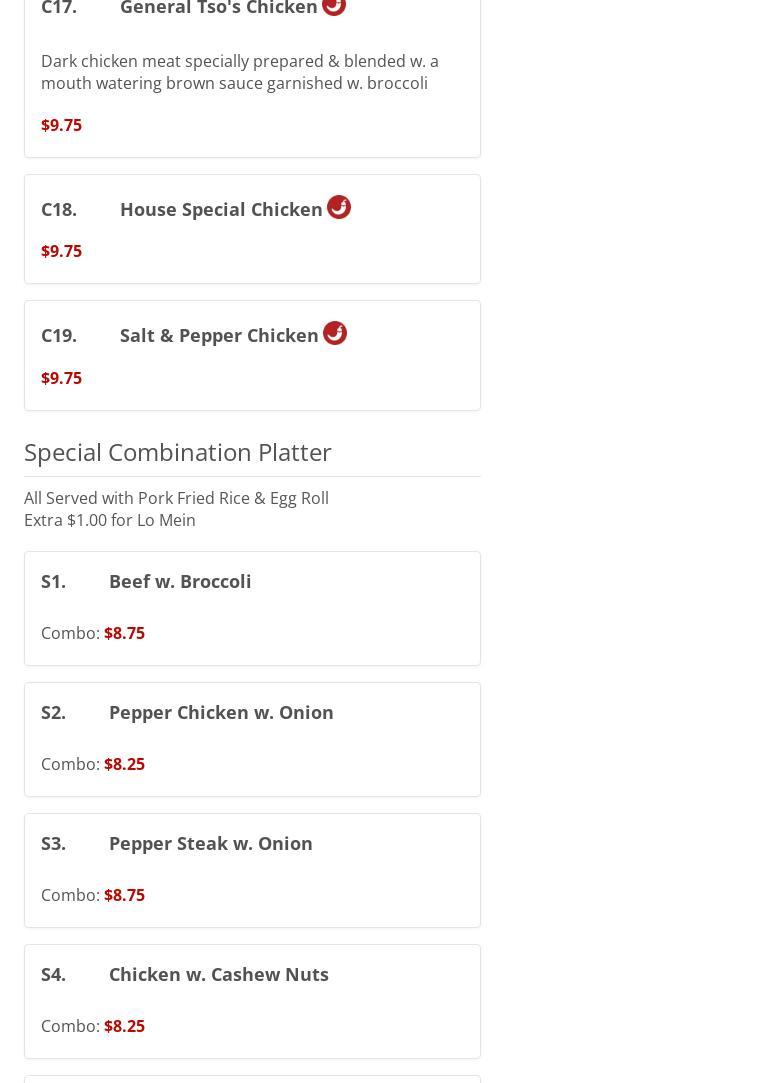Image resolution: width=770 pixels, height=1083 pixels.
Task: Open S4 Chicken w. Cashew Nuts
Action: (218, 975)
